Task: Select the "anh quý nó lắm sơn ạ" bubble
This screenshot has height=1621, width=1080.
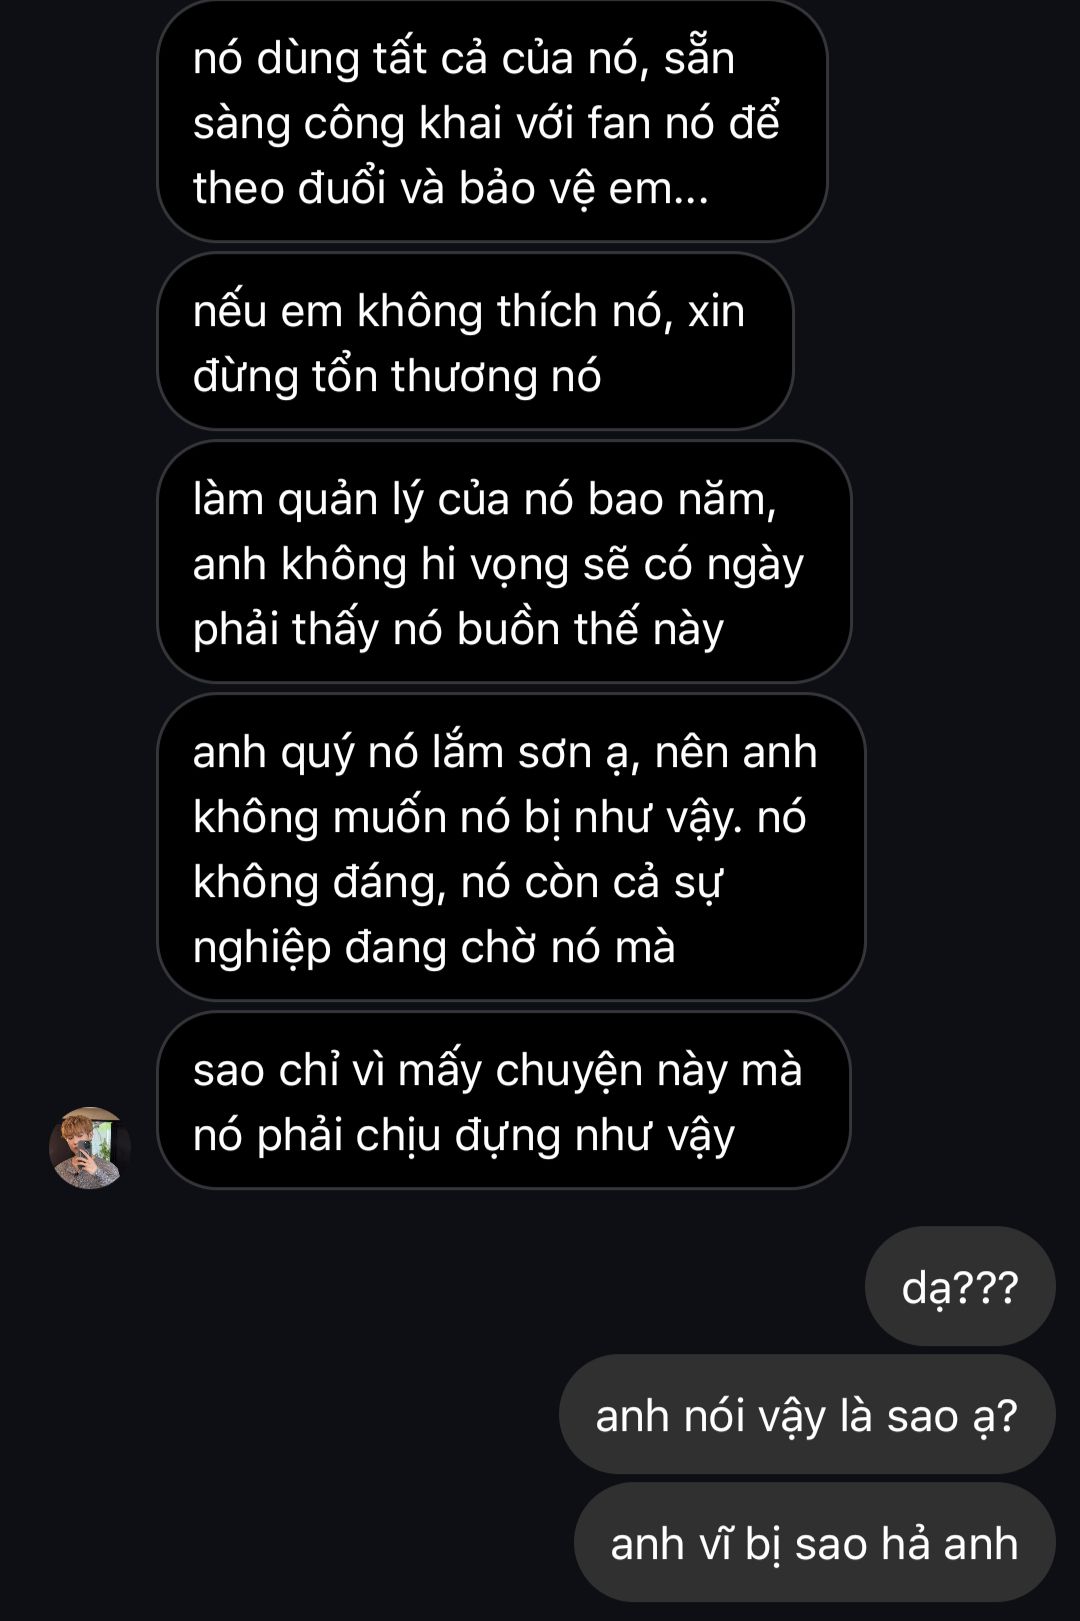Action: [x=511, y=848]
